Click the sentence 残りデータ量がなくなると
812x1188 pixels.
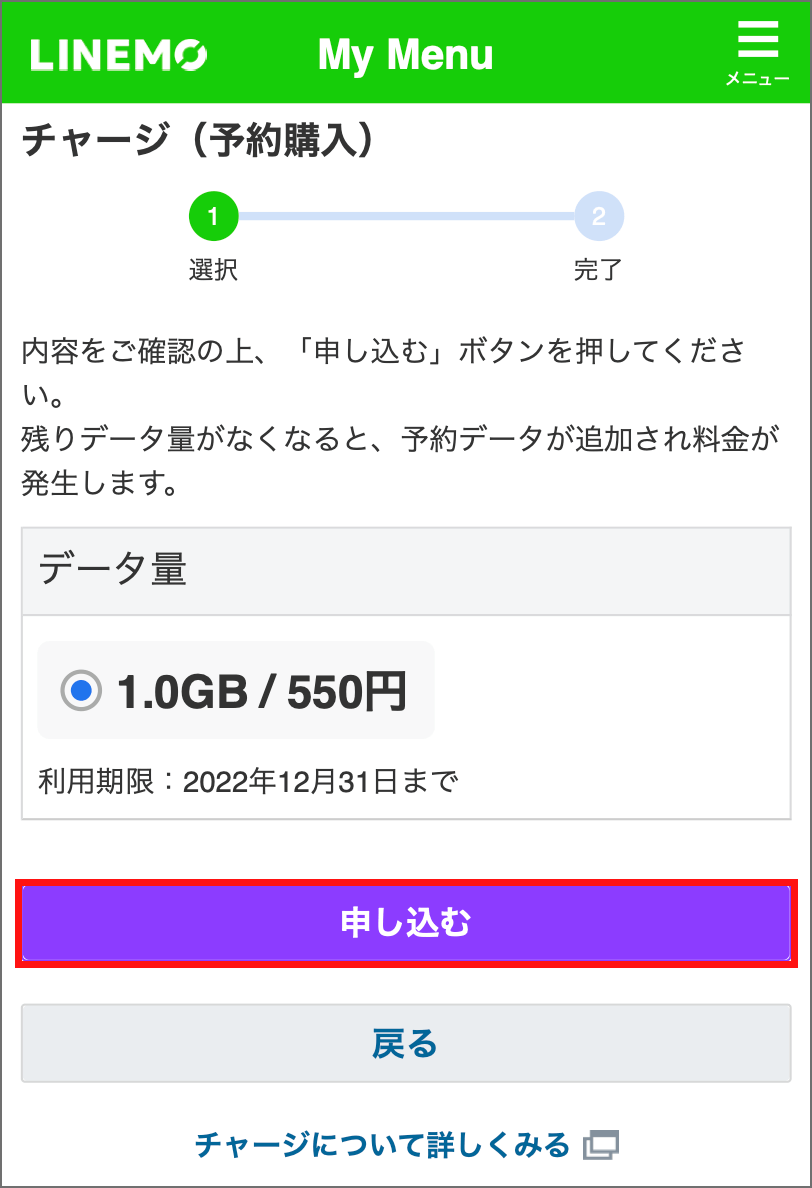pos(400,461)
